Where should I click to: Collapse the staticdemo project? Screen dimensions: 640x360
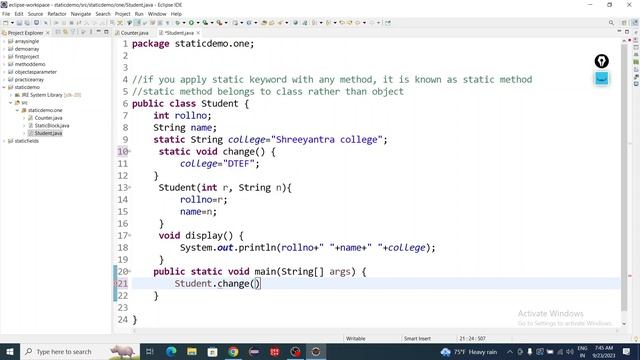4,87
